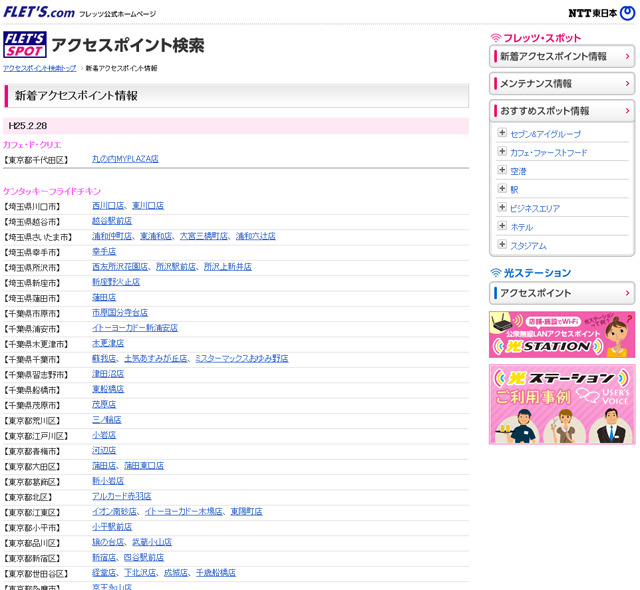Click the 光STATION banner image

(x=562, y=335)
